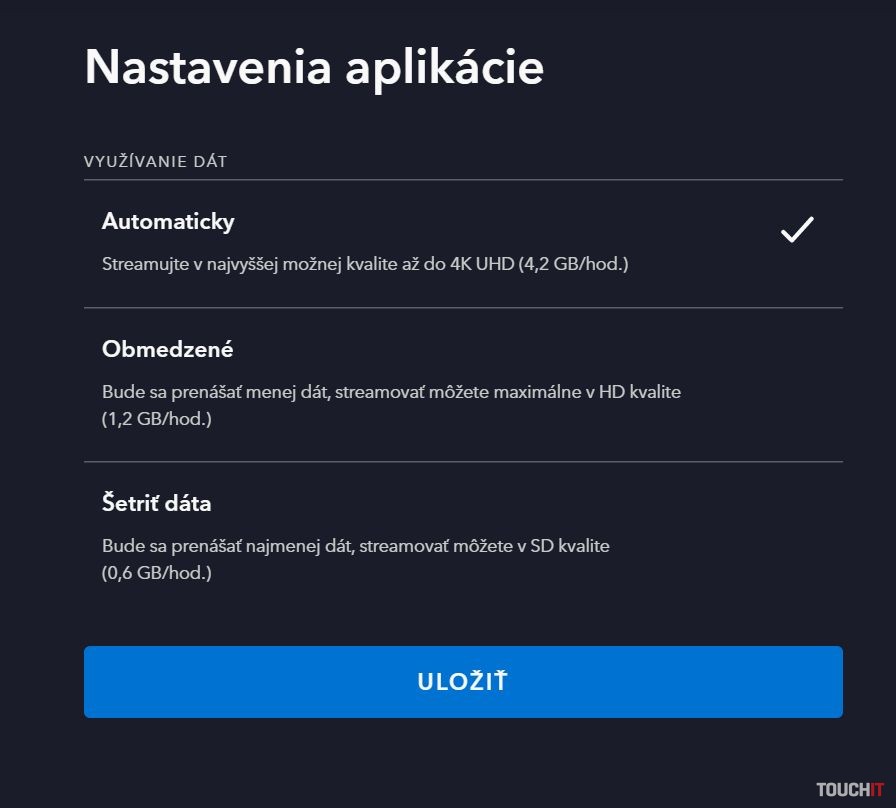
Task: Click the VYUŽÍVANIE DÁT section label
Action: tap(155, 161)
